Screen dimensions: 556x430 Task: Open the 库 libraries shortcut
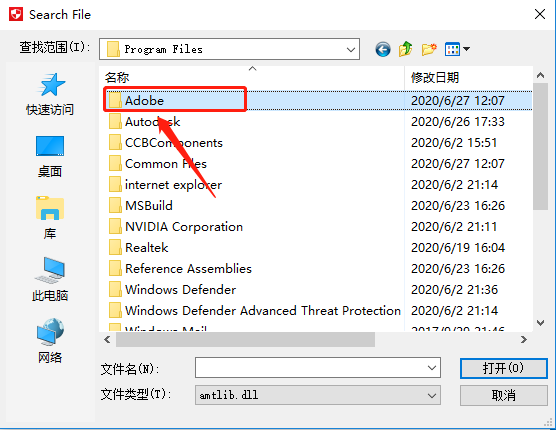click(x=50, y=218)
